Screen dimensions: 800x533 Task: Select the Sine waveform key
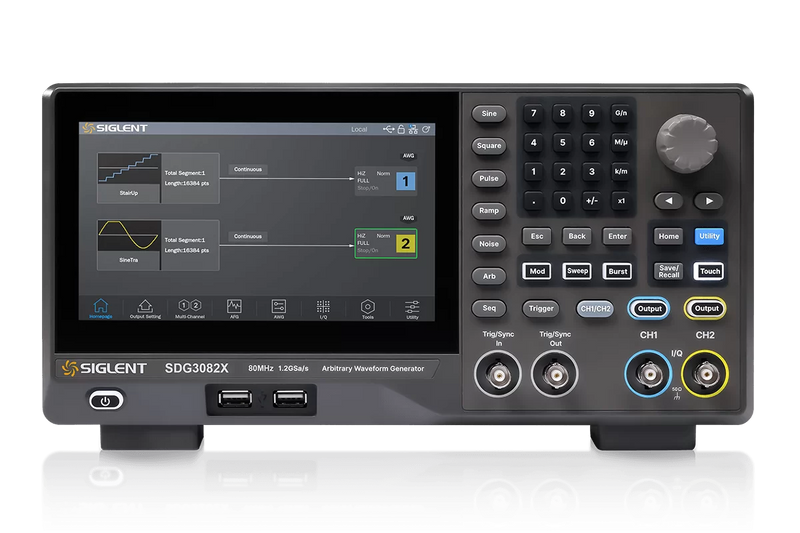(489, 114)
